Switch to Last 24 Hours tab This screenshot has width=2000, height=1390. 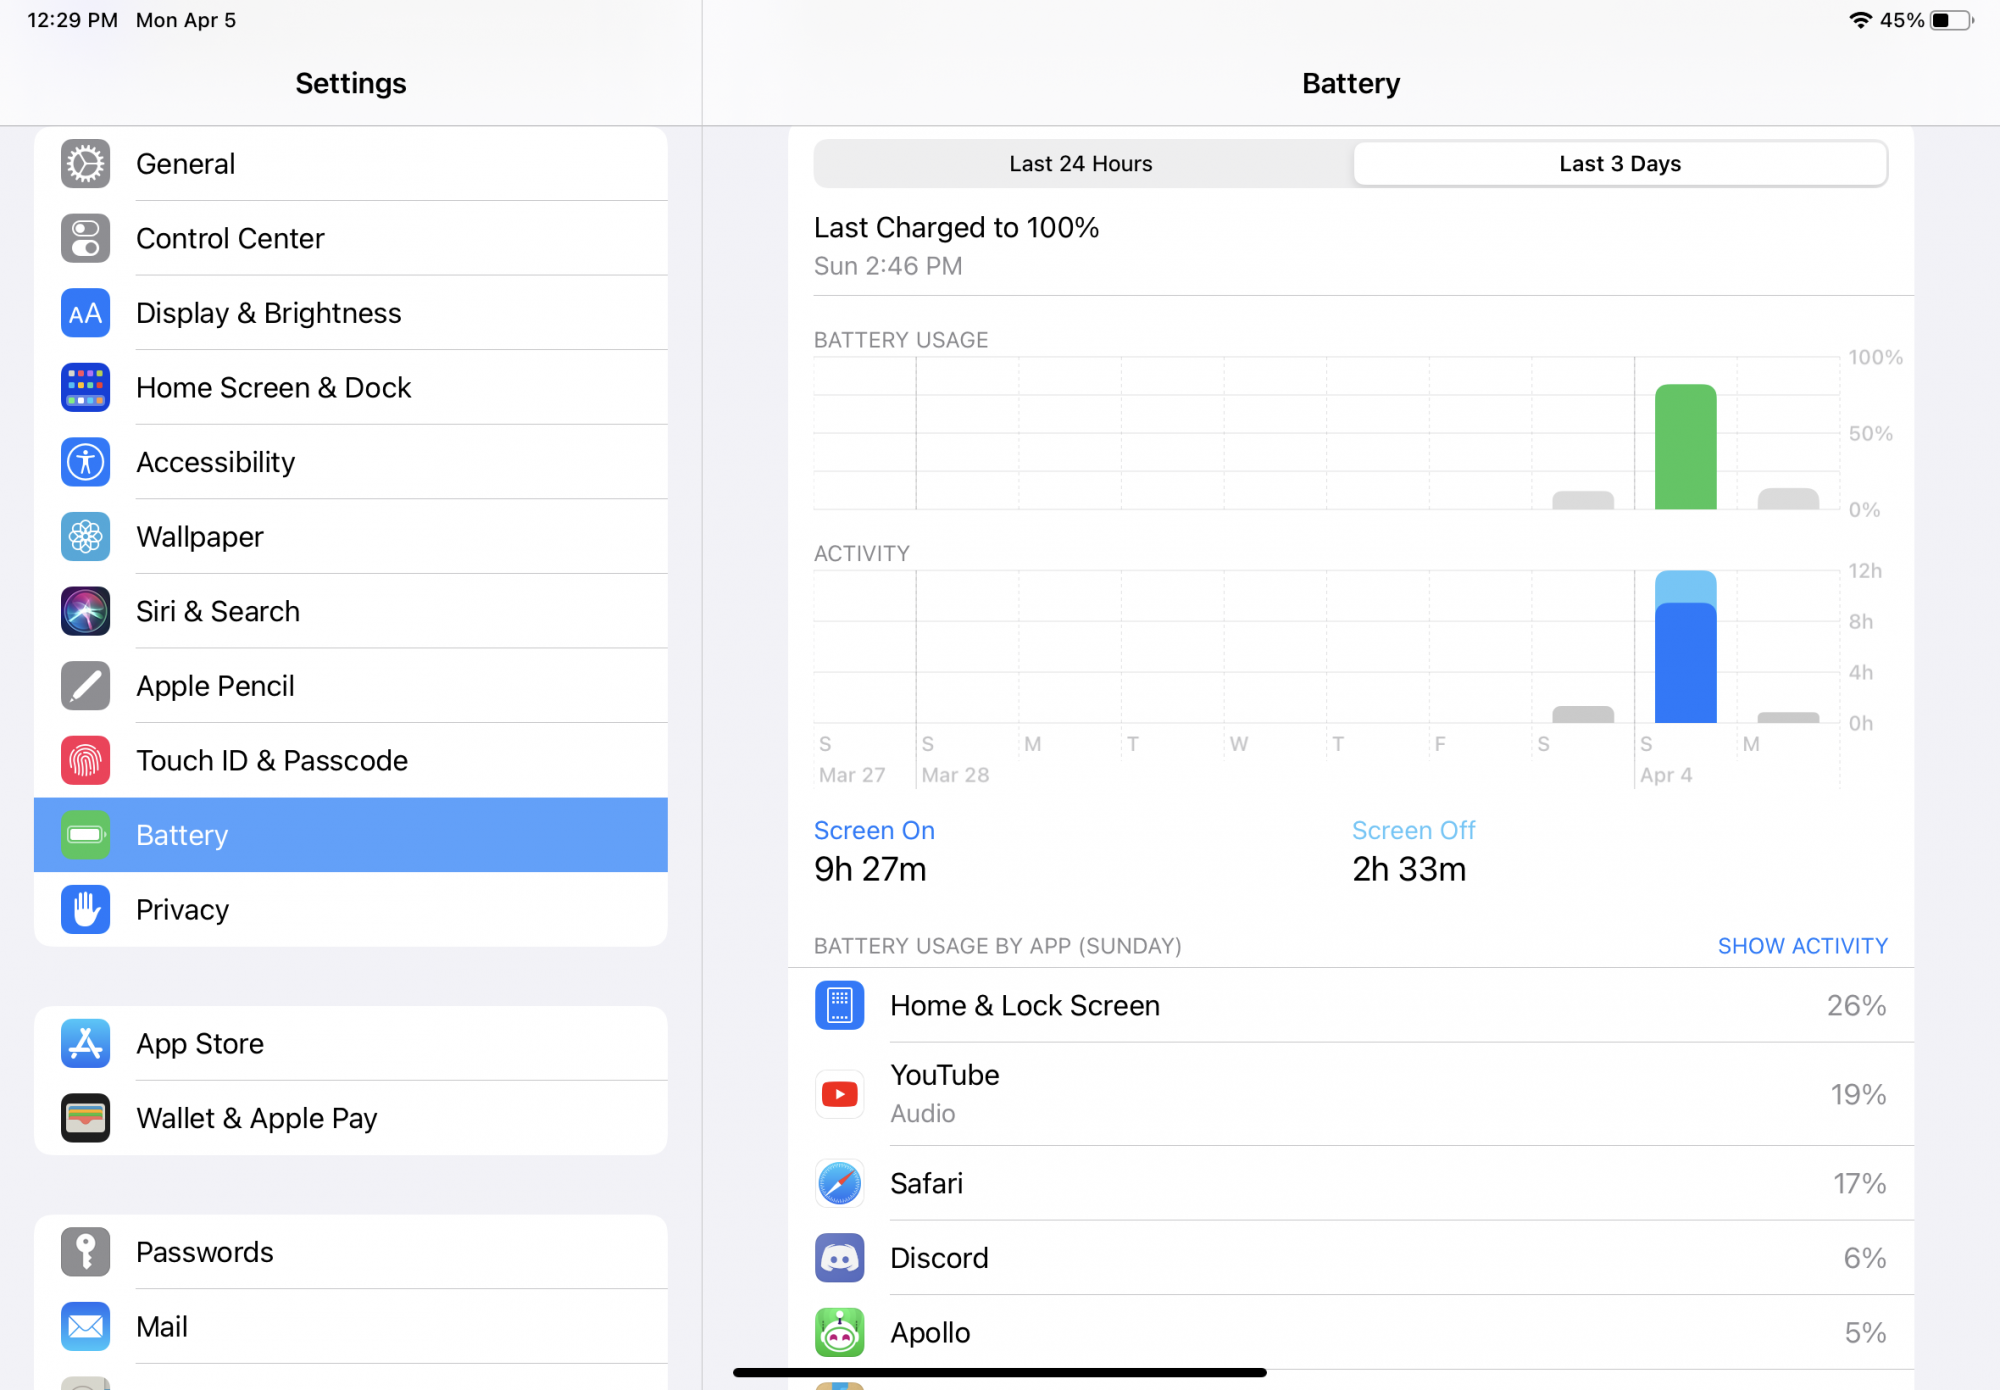(x=1080, y=163)
